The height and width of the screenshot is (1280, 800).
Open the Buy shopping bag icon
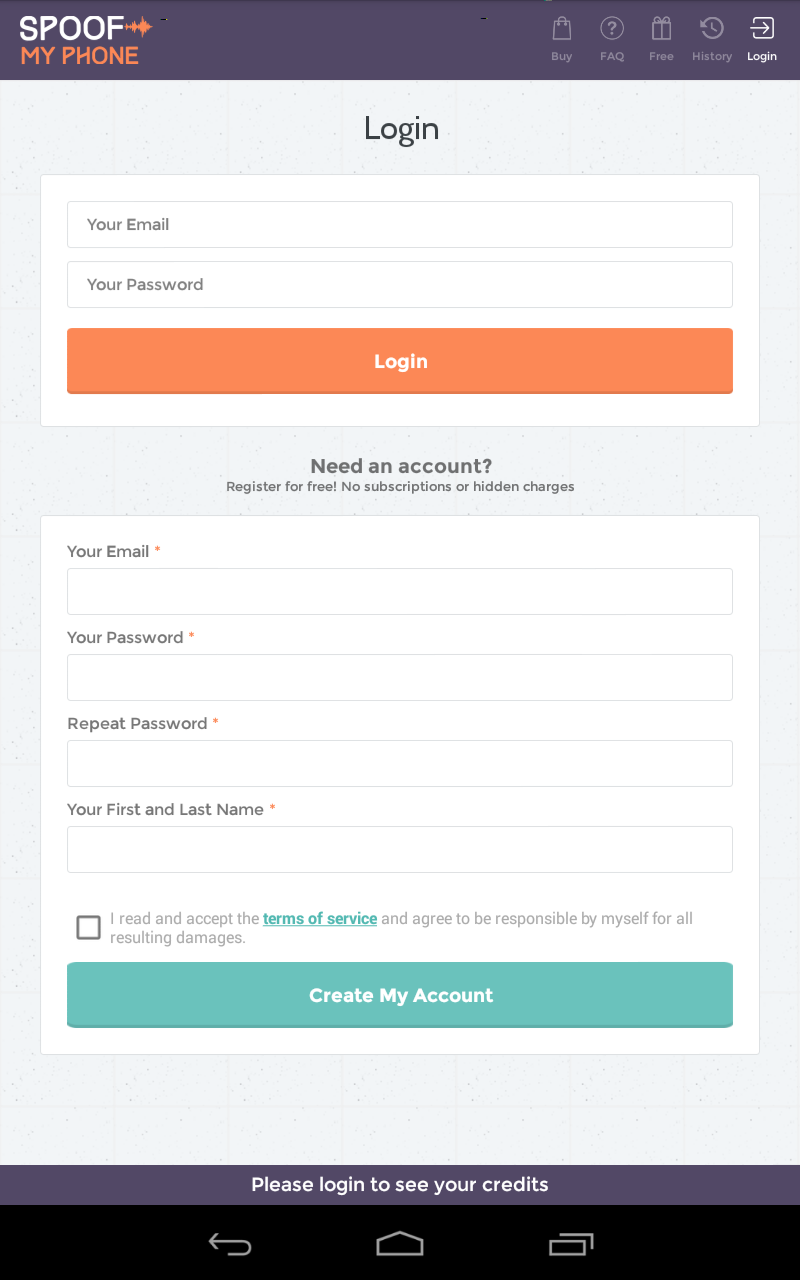coord(562,29)
